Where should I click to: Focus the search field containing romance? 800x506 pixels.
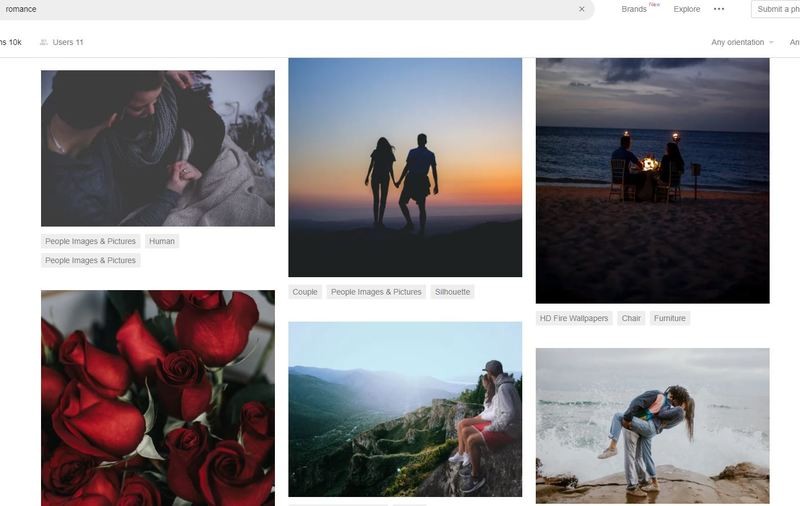click(x=280, y=9)
